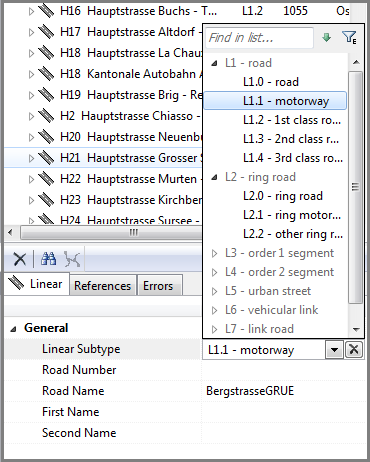Expand the H21 Hauptstrasse Grosser tree node
Viewport: 370px width, 462px height.
[31, 158]
